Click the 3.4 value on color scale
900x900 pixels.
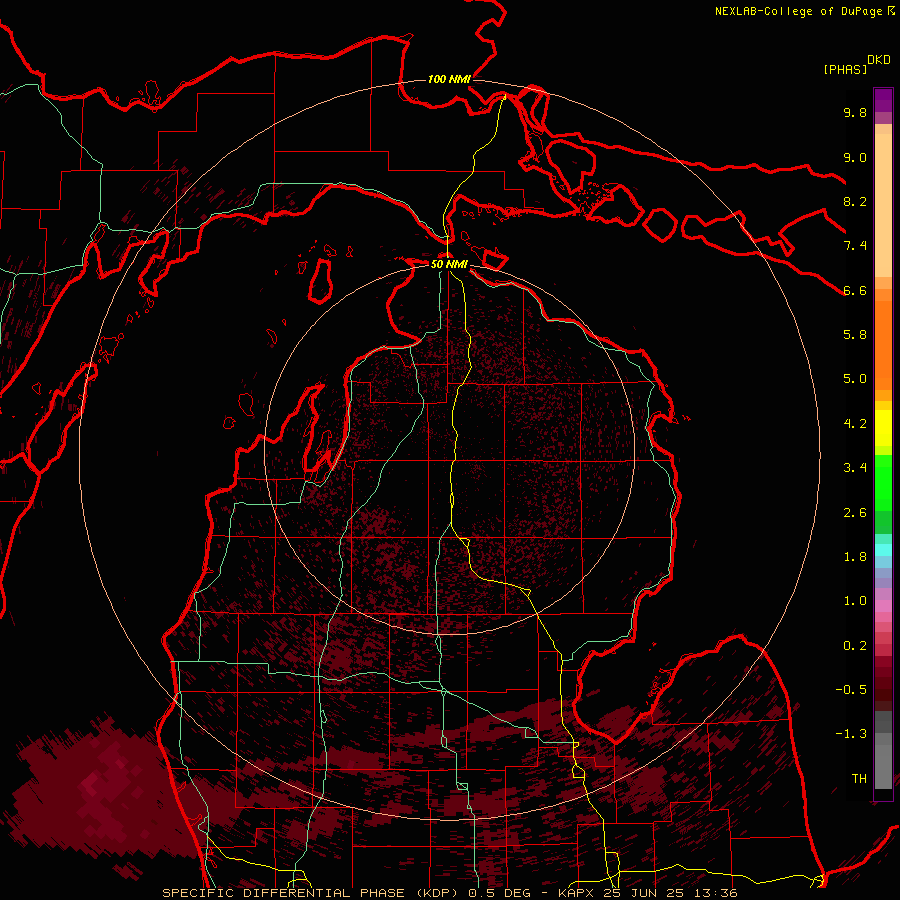click(x=855, y=468)
